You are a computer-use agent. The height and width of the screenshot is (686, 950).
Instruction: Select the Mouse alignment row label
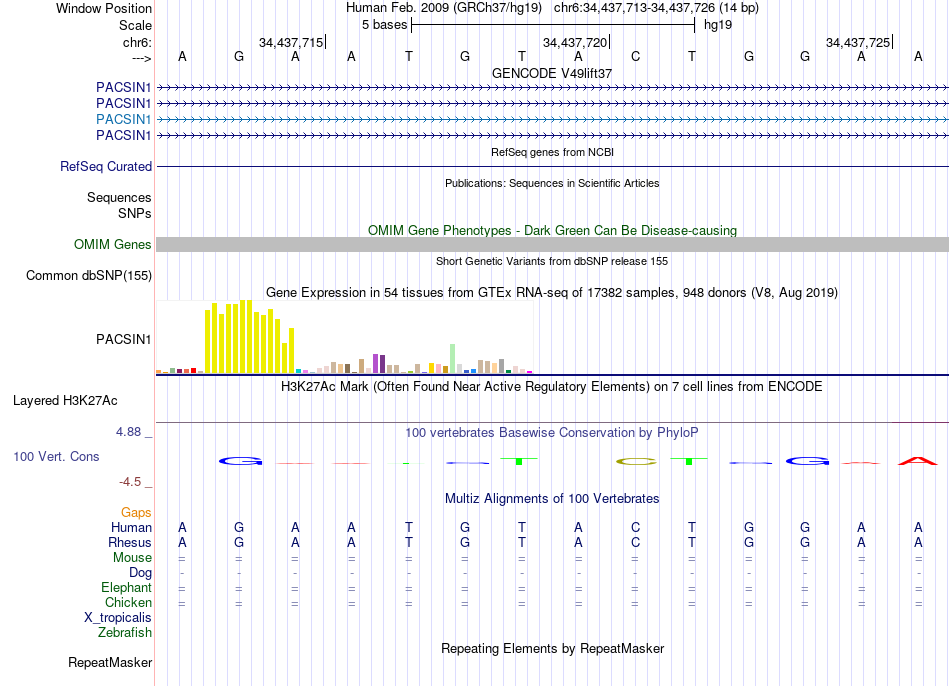pyautogui.click(x=132, y=558)
